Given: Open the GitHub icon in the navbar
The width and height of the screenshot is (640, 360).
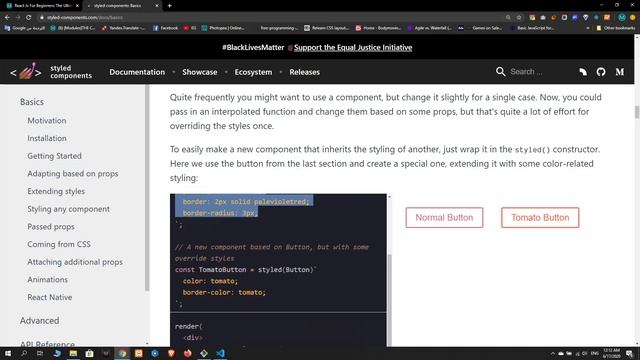Looking at the screenshot, I should pos(601,72).
